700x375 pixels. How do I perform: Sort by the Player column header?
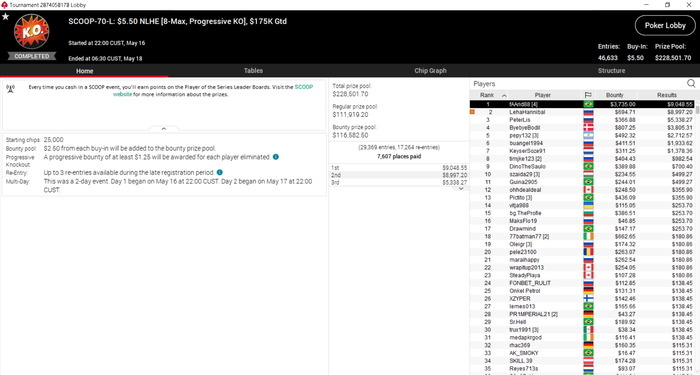542,95
